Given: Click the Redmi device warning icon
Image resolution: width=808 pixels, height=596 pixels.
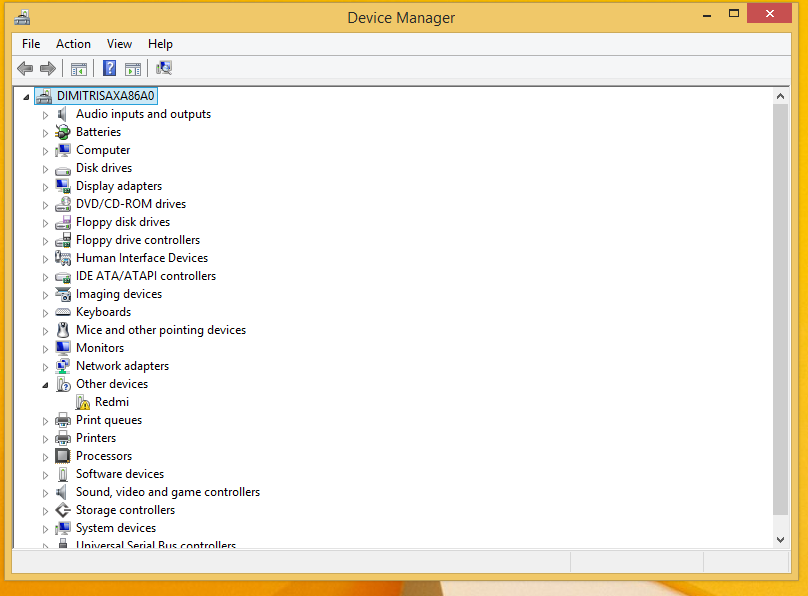Looking at the screenshot, I should click(83, 402).
